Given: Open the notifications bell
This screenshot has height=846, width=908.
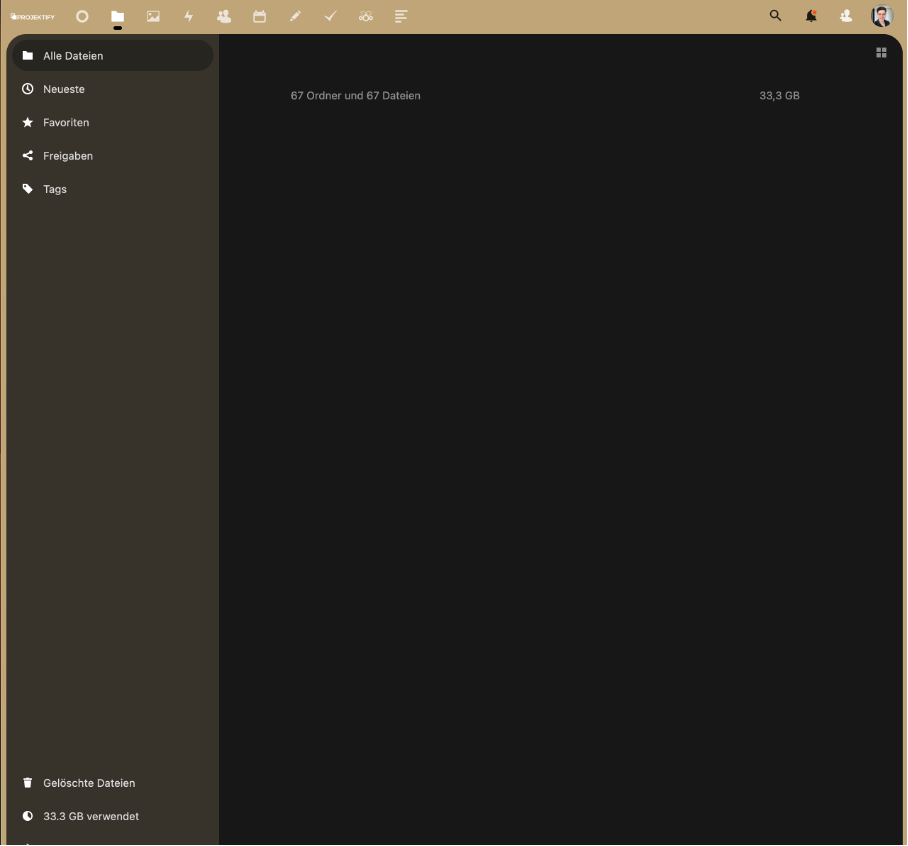Looking at the screenshot, I should click(x=811, y=16).
